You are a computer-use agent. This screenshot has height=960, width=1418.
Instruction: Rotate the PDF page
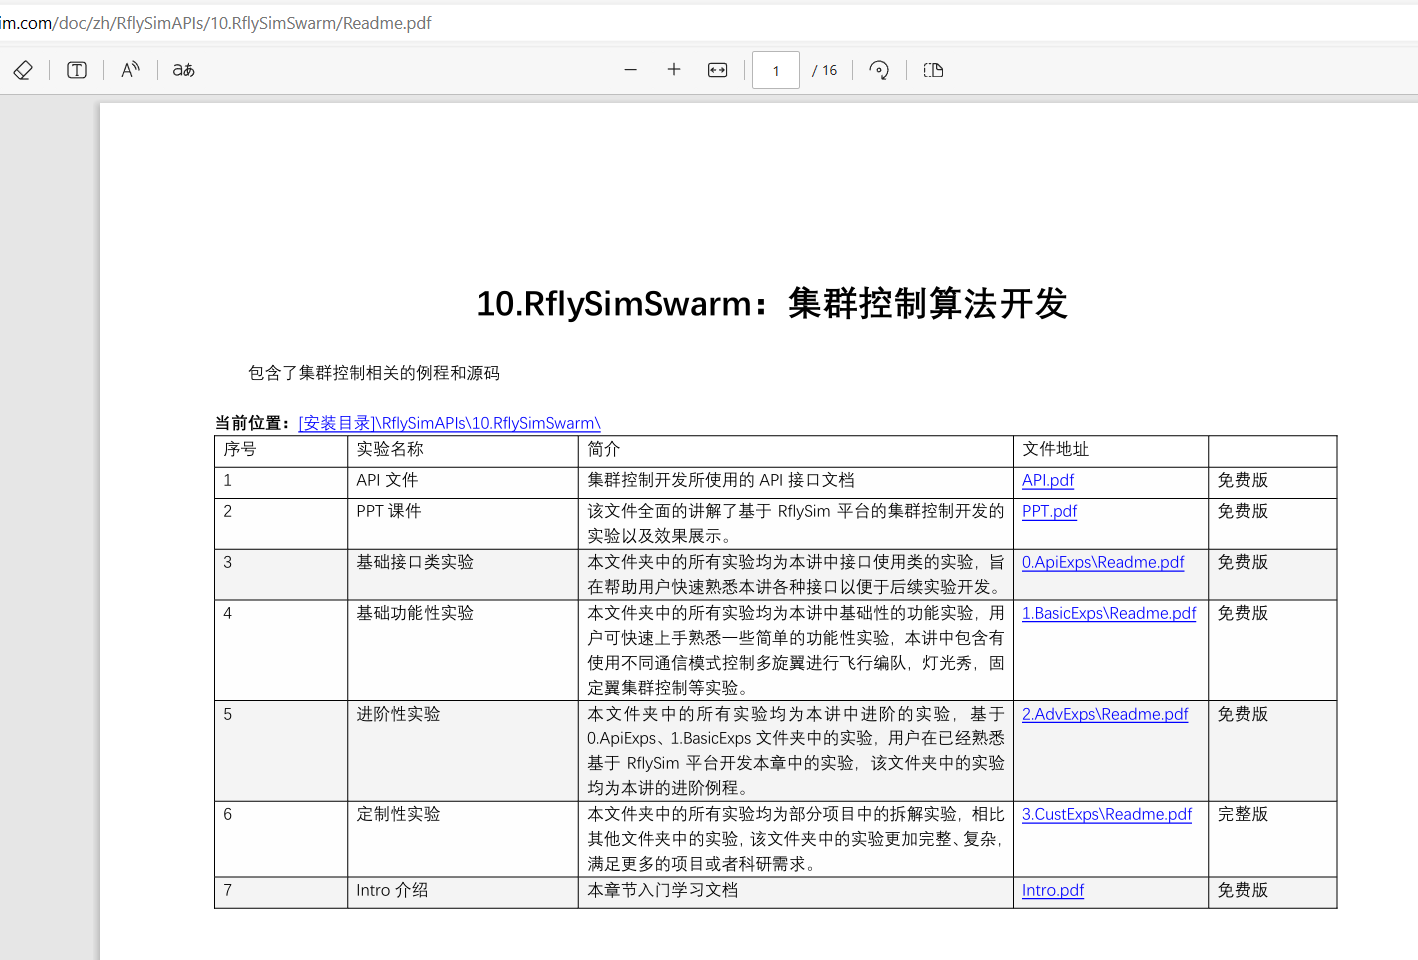pyautogui.click(x=879, y=70)
